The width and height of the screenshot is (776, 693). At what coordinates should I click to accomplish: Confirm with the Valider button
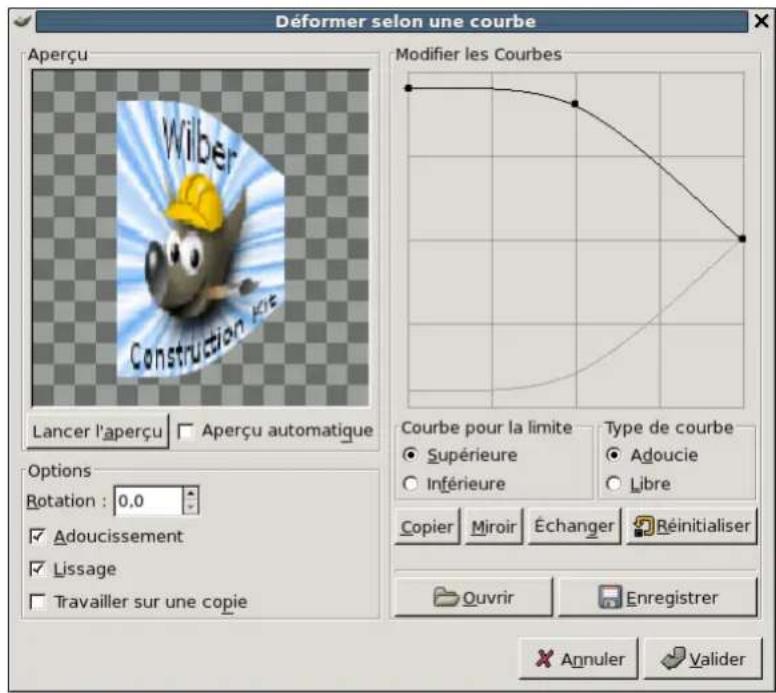(x=703, y=659)
